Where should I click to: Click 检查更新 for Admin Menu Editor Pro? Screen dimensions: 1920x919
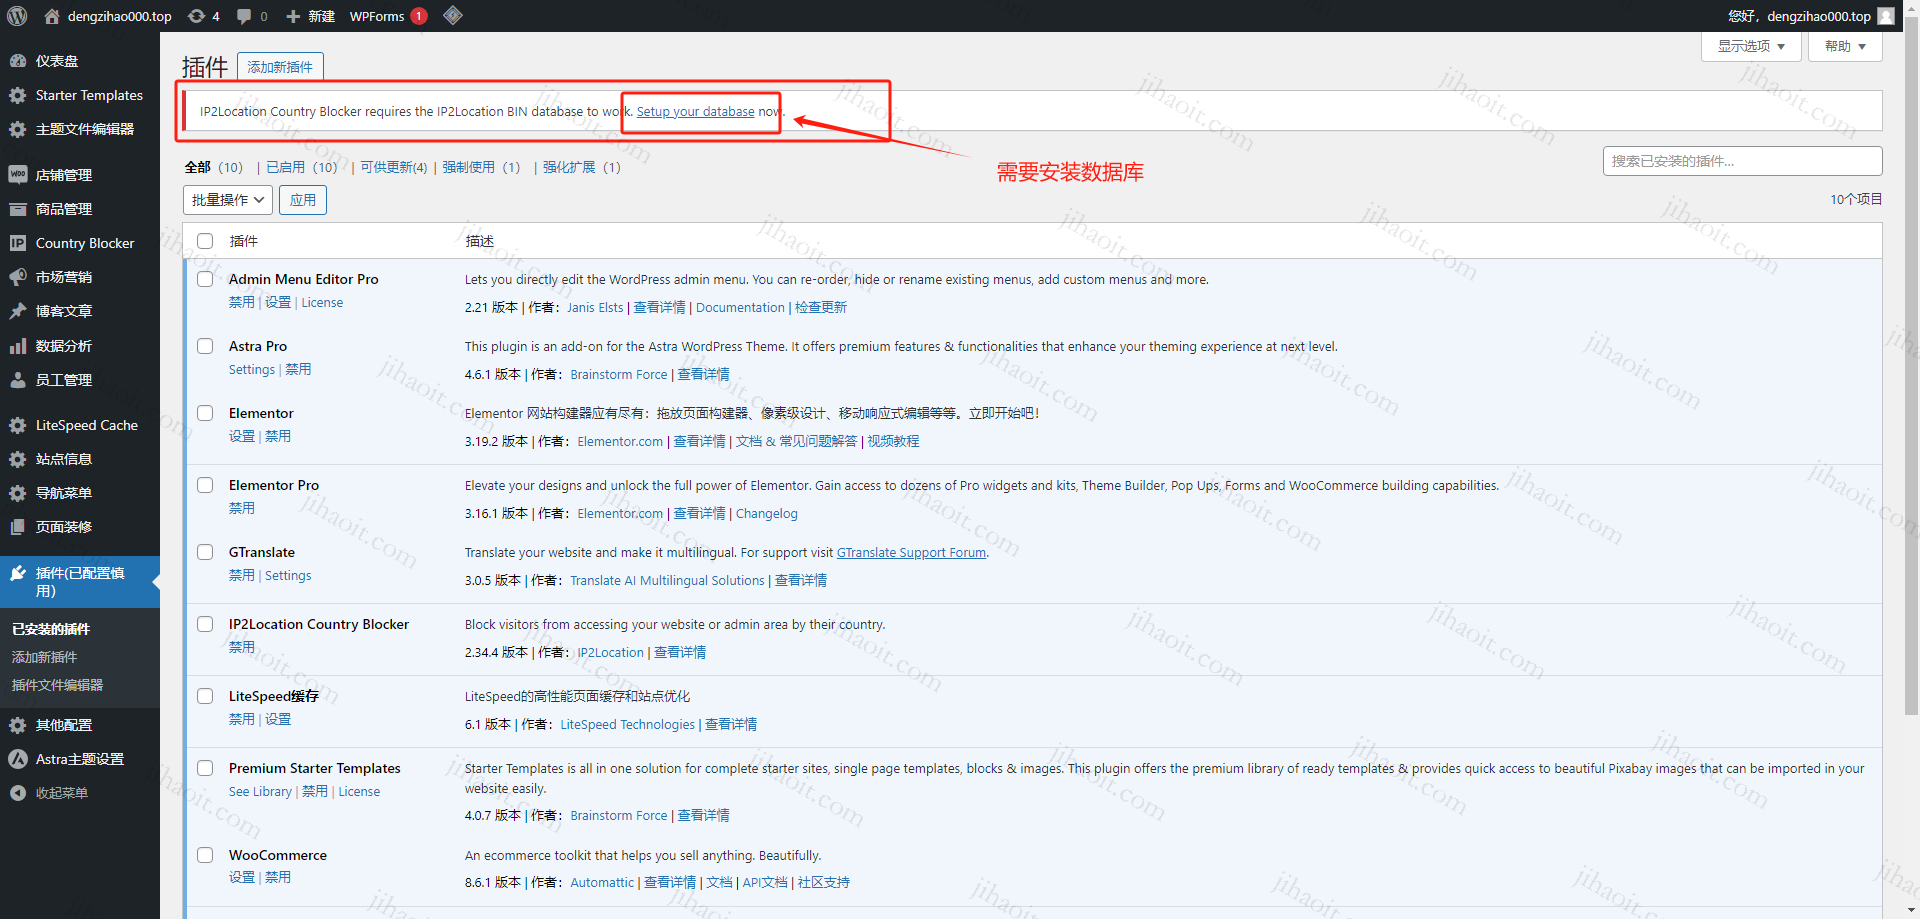tap(821, 307)
